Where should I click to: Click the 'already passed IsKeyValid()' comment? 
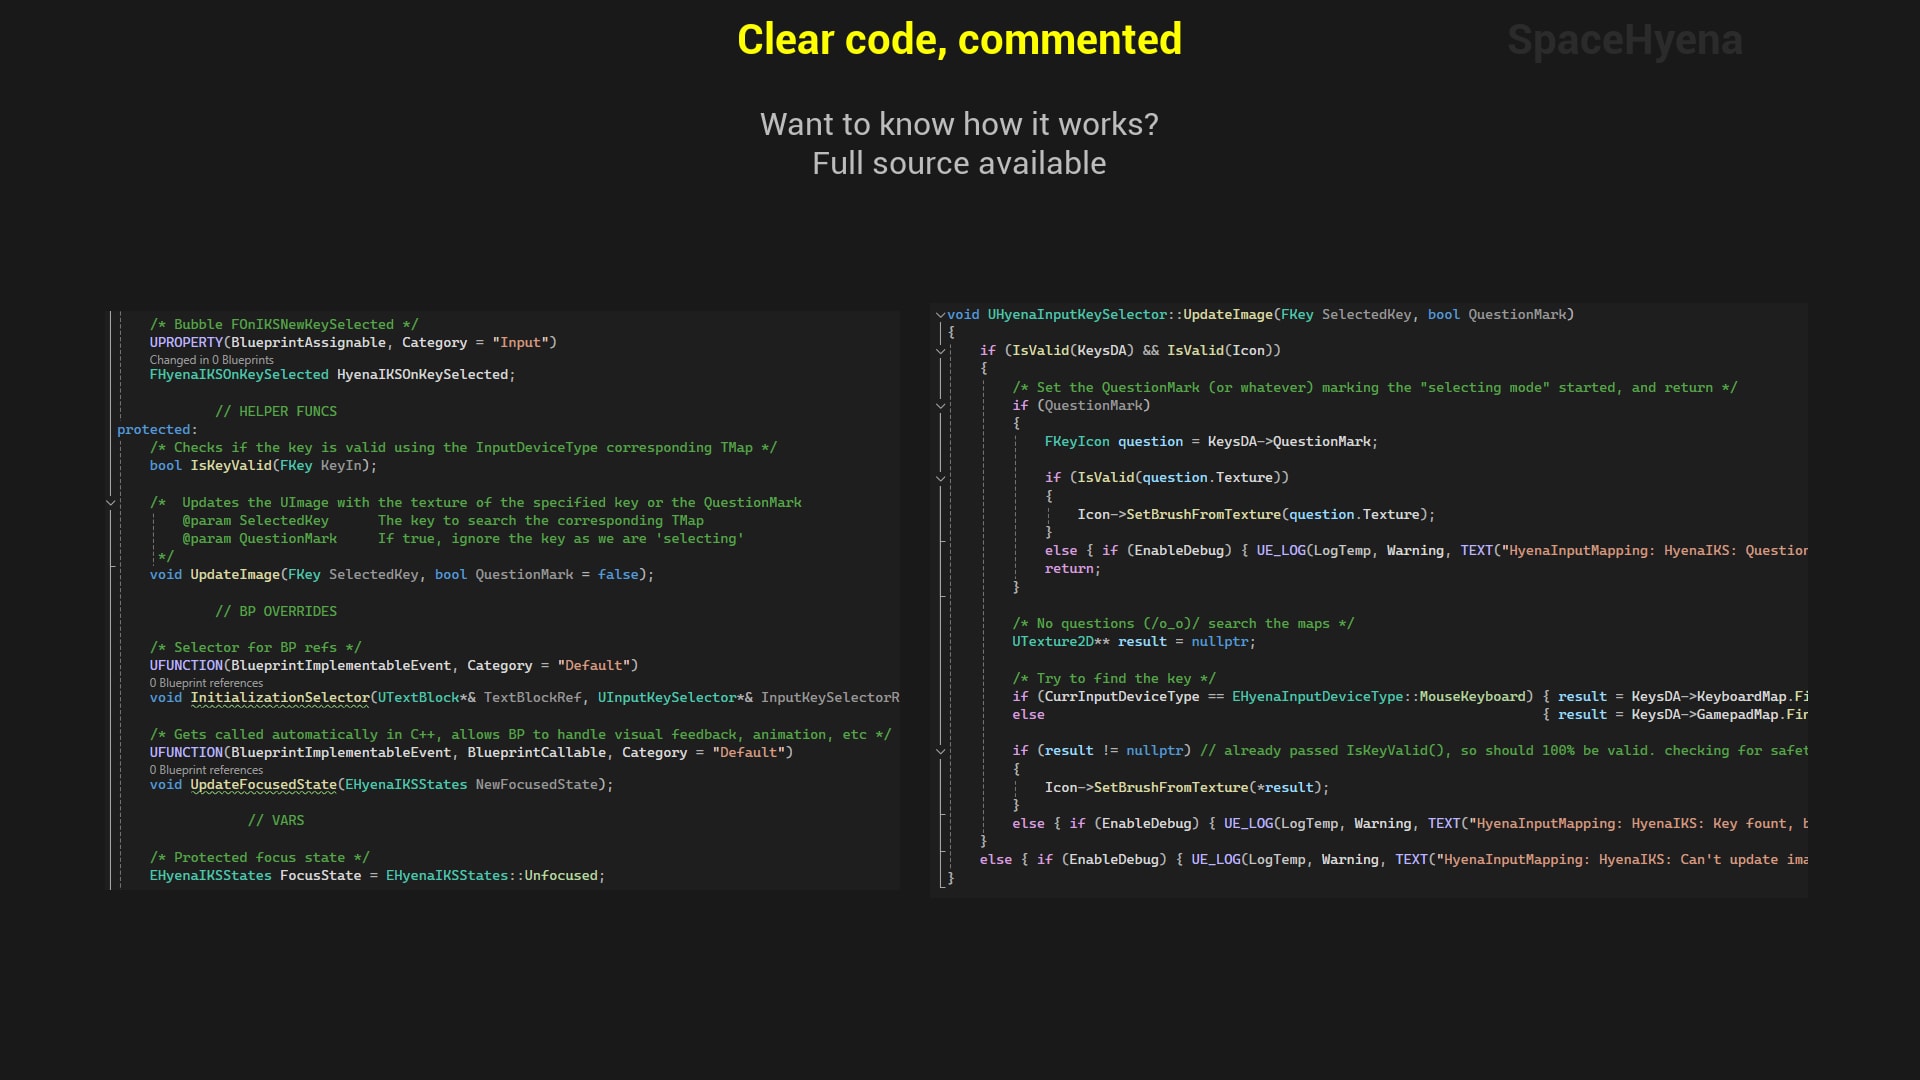click(x=1504, y=751)
